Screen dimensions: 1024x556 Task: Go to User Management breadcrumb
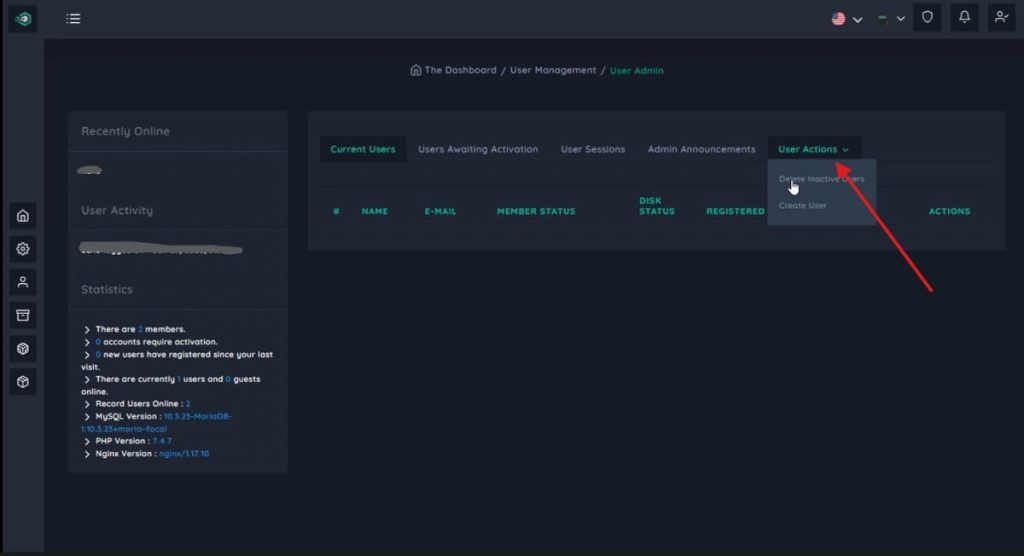click(x=553, y=70)
